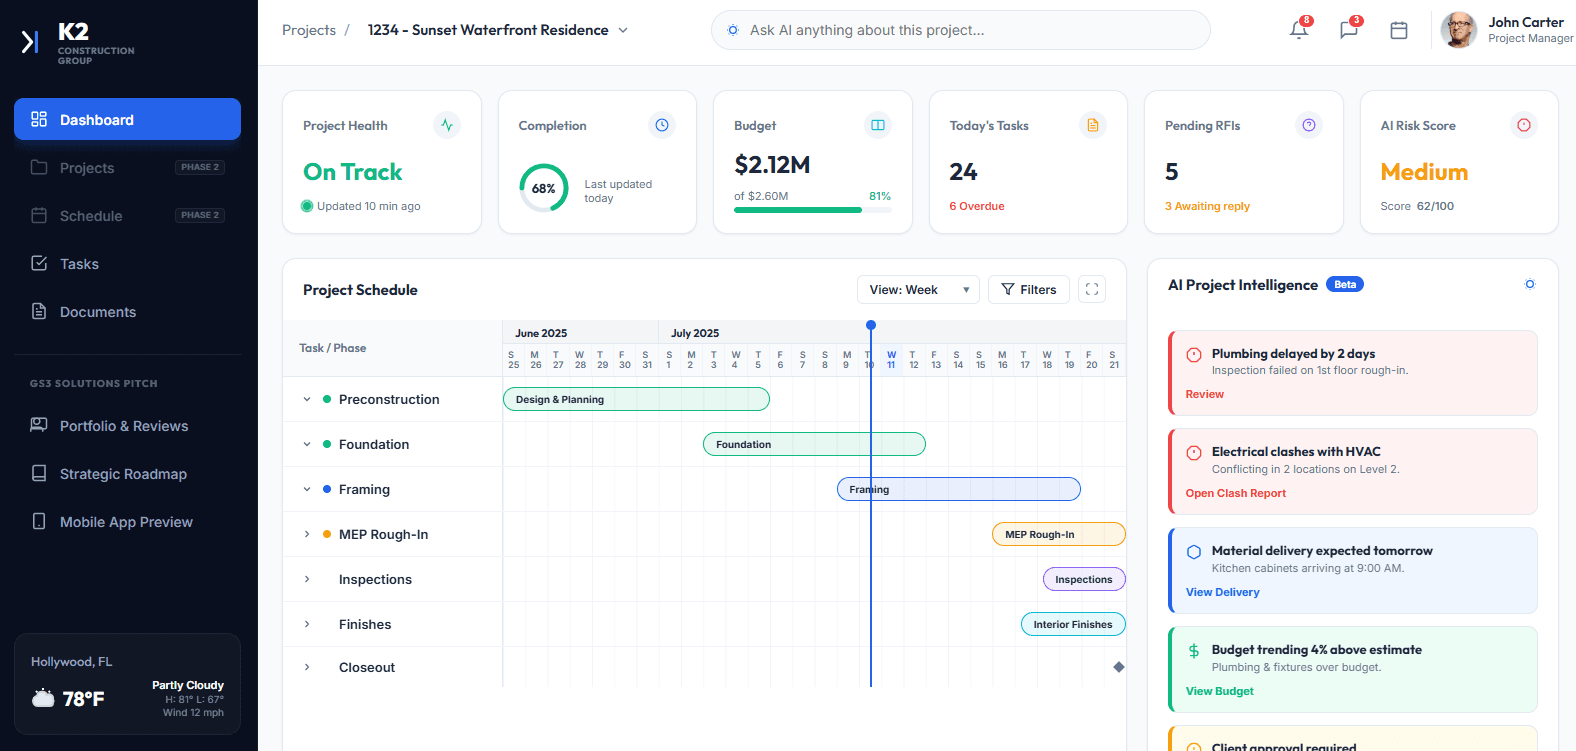Open the chat messages icon
Image resolution: width=1576 pixels, height=751 pixels.
click(1349, 30)
